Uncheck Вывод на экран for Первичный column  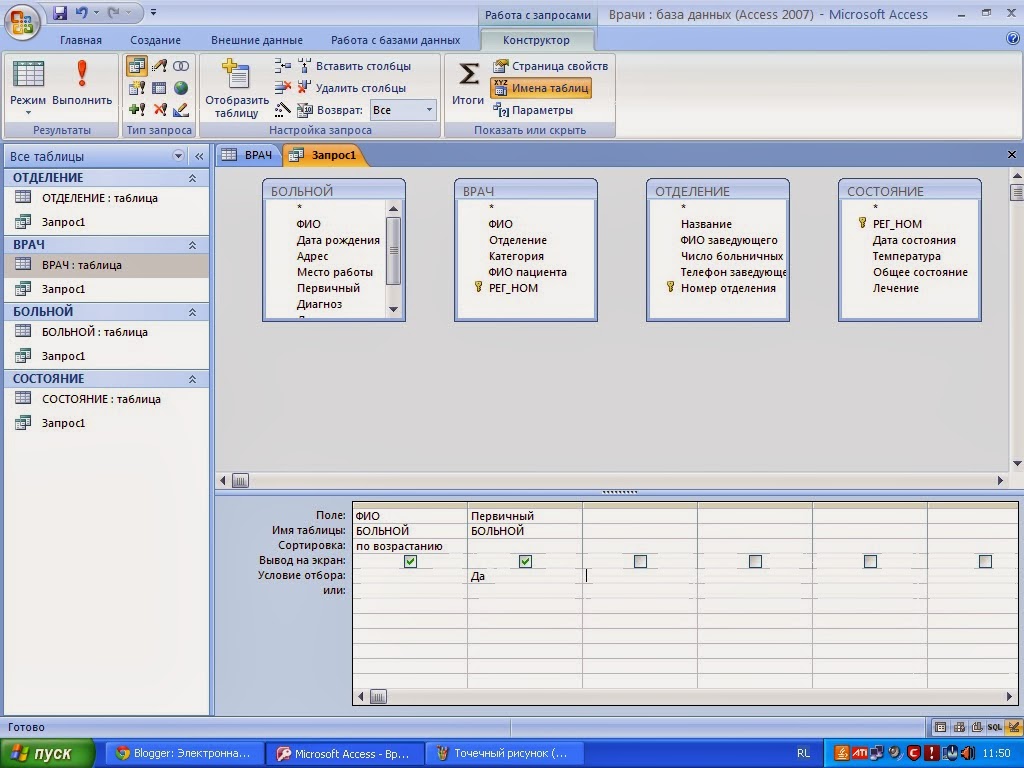tap(525, 561)
